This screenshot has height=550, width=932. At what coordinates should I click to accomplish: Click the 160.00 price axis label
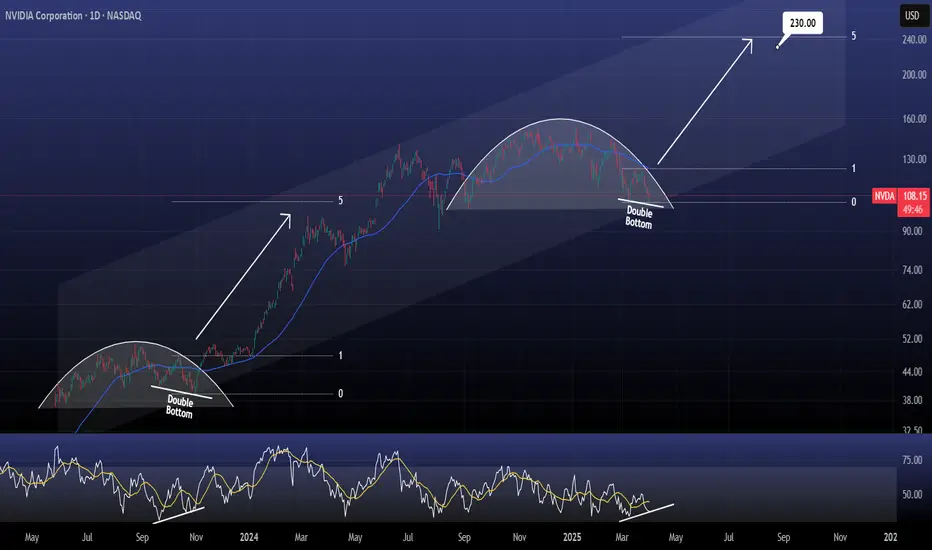(x=914, y=119)
